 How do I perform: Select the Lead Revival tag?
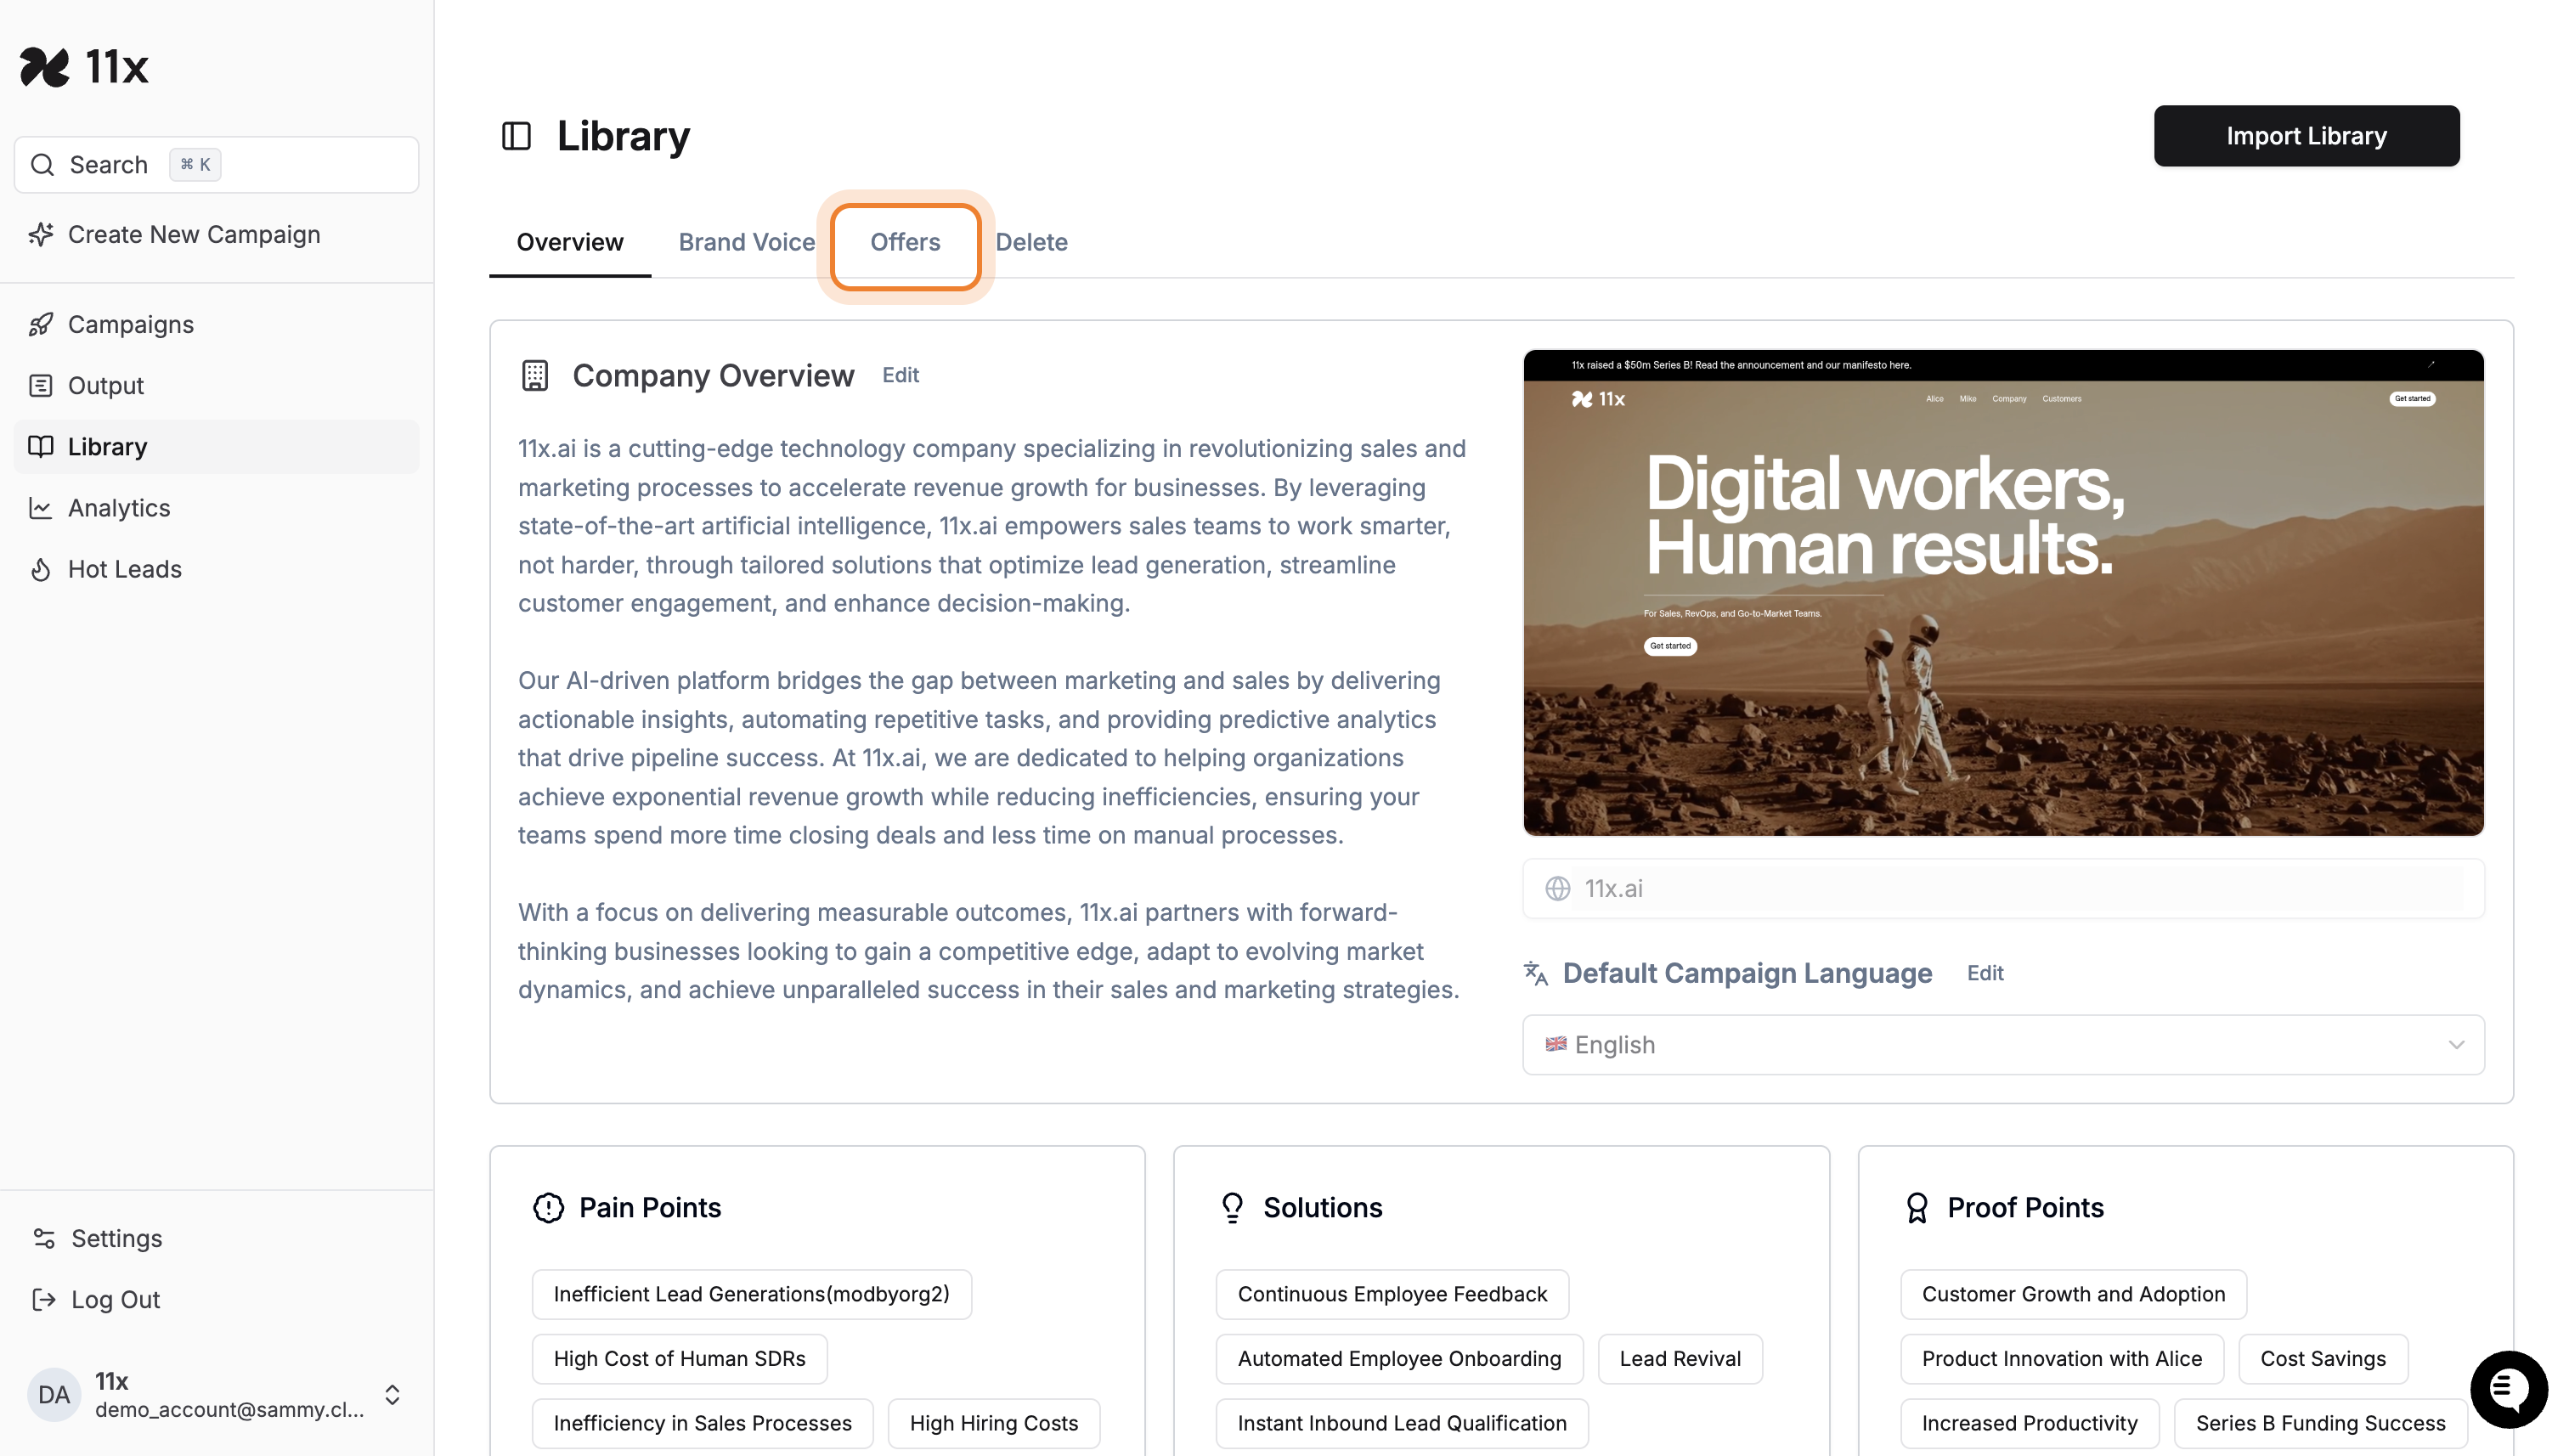pyautogui.click(x=1680, y=1359)
